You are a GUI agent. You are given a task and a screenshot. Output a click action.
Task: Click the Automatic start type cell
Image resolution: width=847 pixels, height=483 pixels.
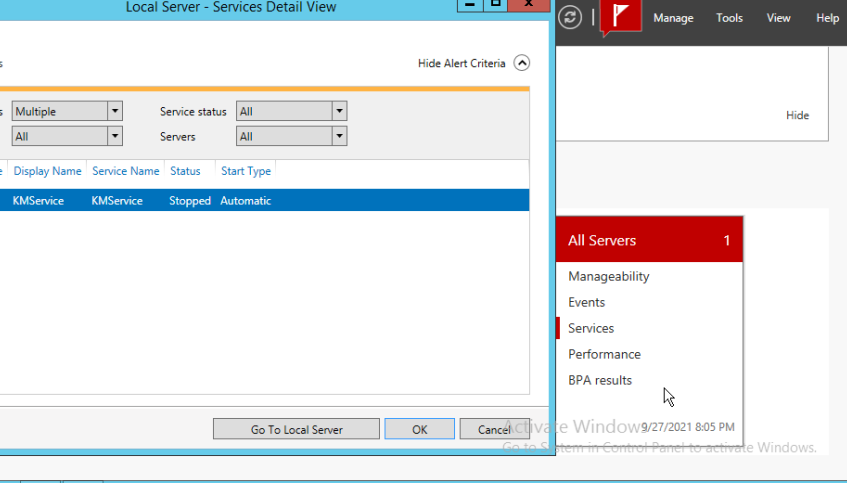tap(246, 200)
